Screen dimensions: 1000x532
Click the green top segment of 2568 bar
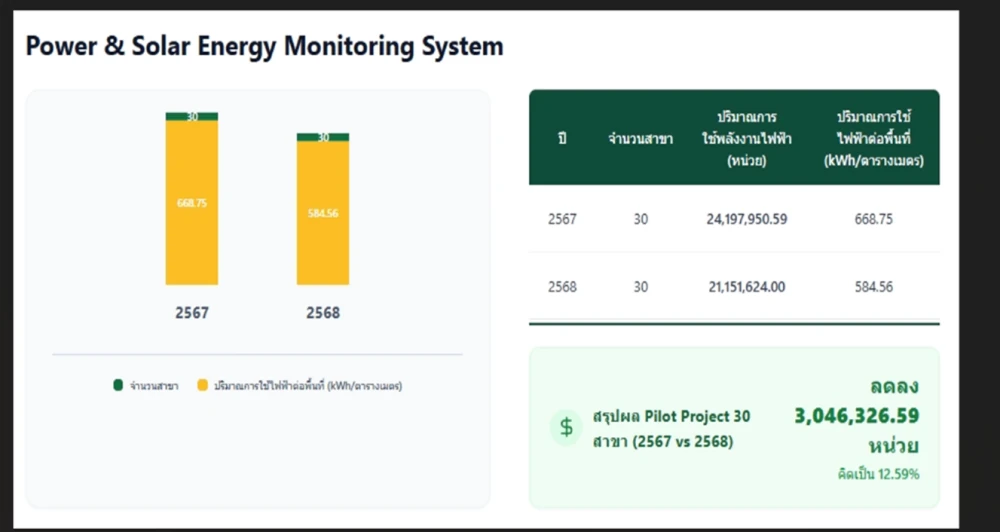pos(322,137)
